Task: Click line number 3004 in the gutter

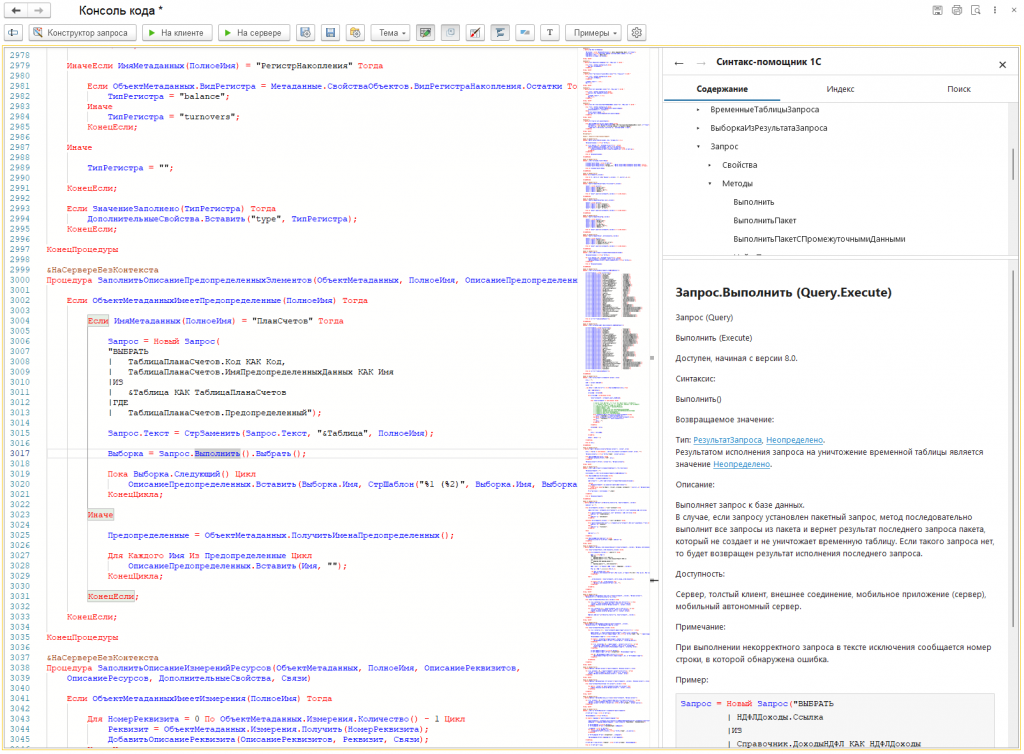Action: 20,321
